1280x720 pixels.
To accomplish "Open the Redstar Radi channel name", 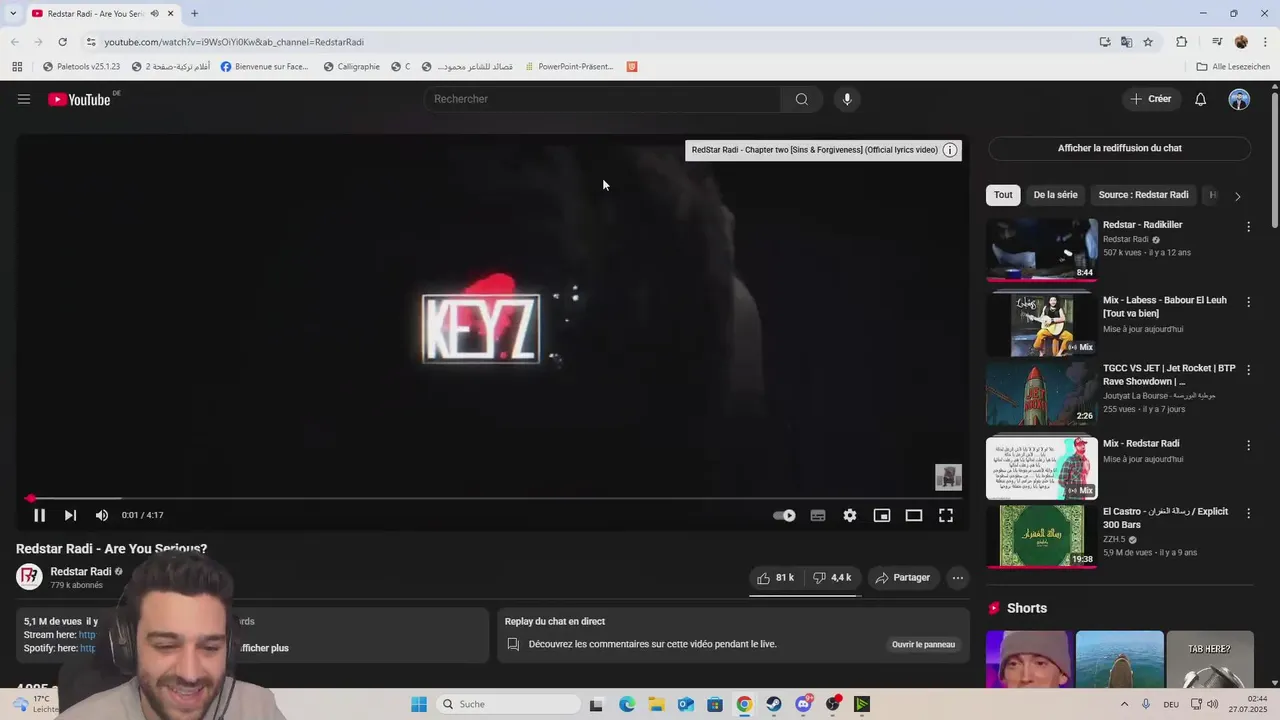I will (x=81, y=572).
